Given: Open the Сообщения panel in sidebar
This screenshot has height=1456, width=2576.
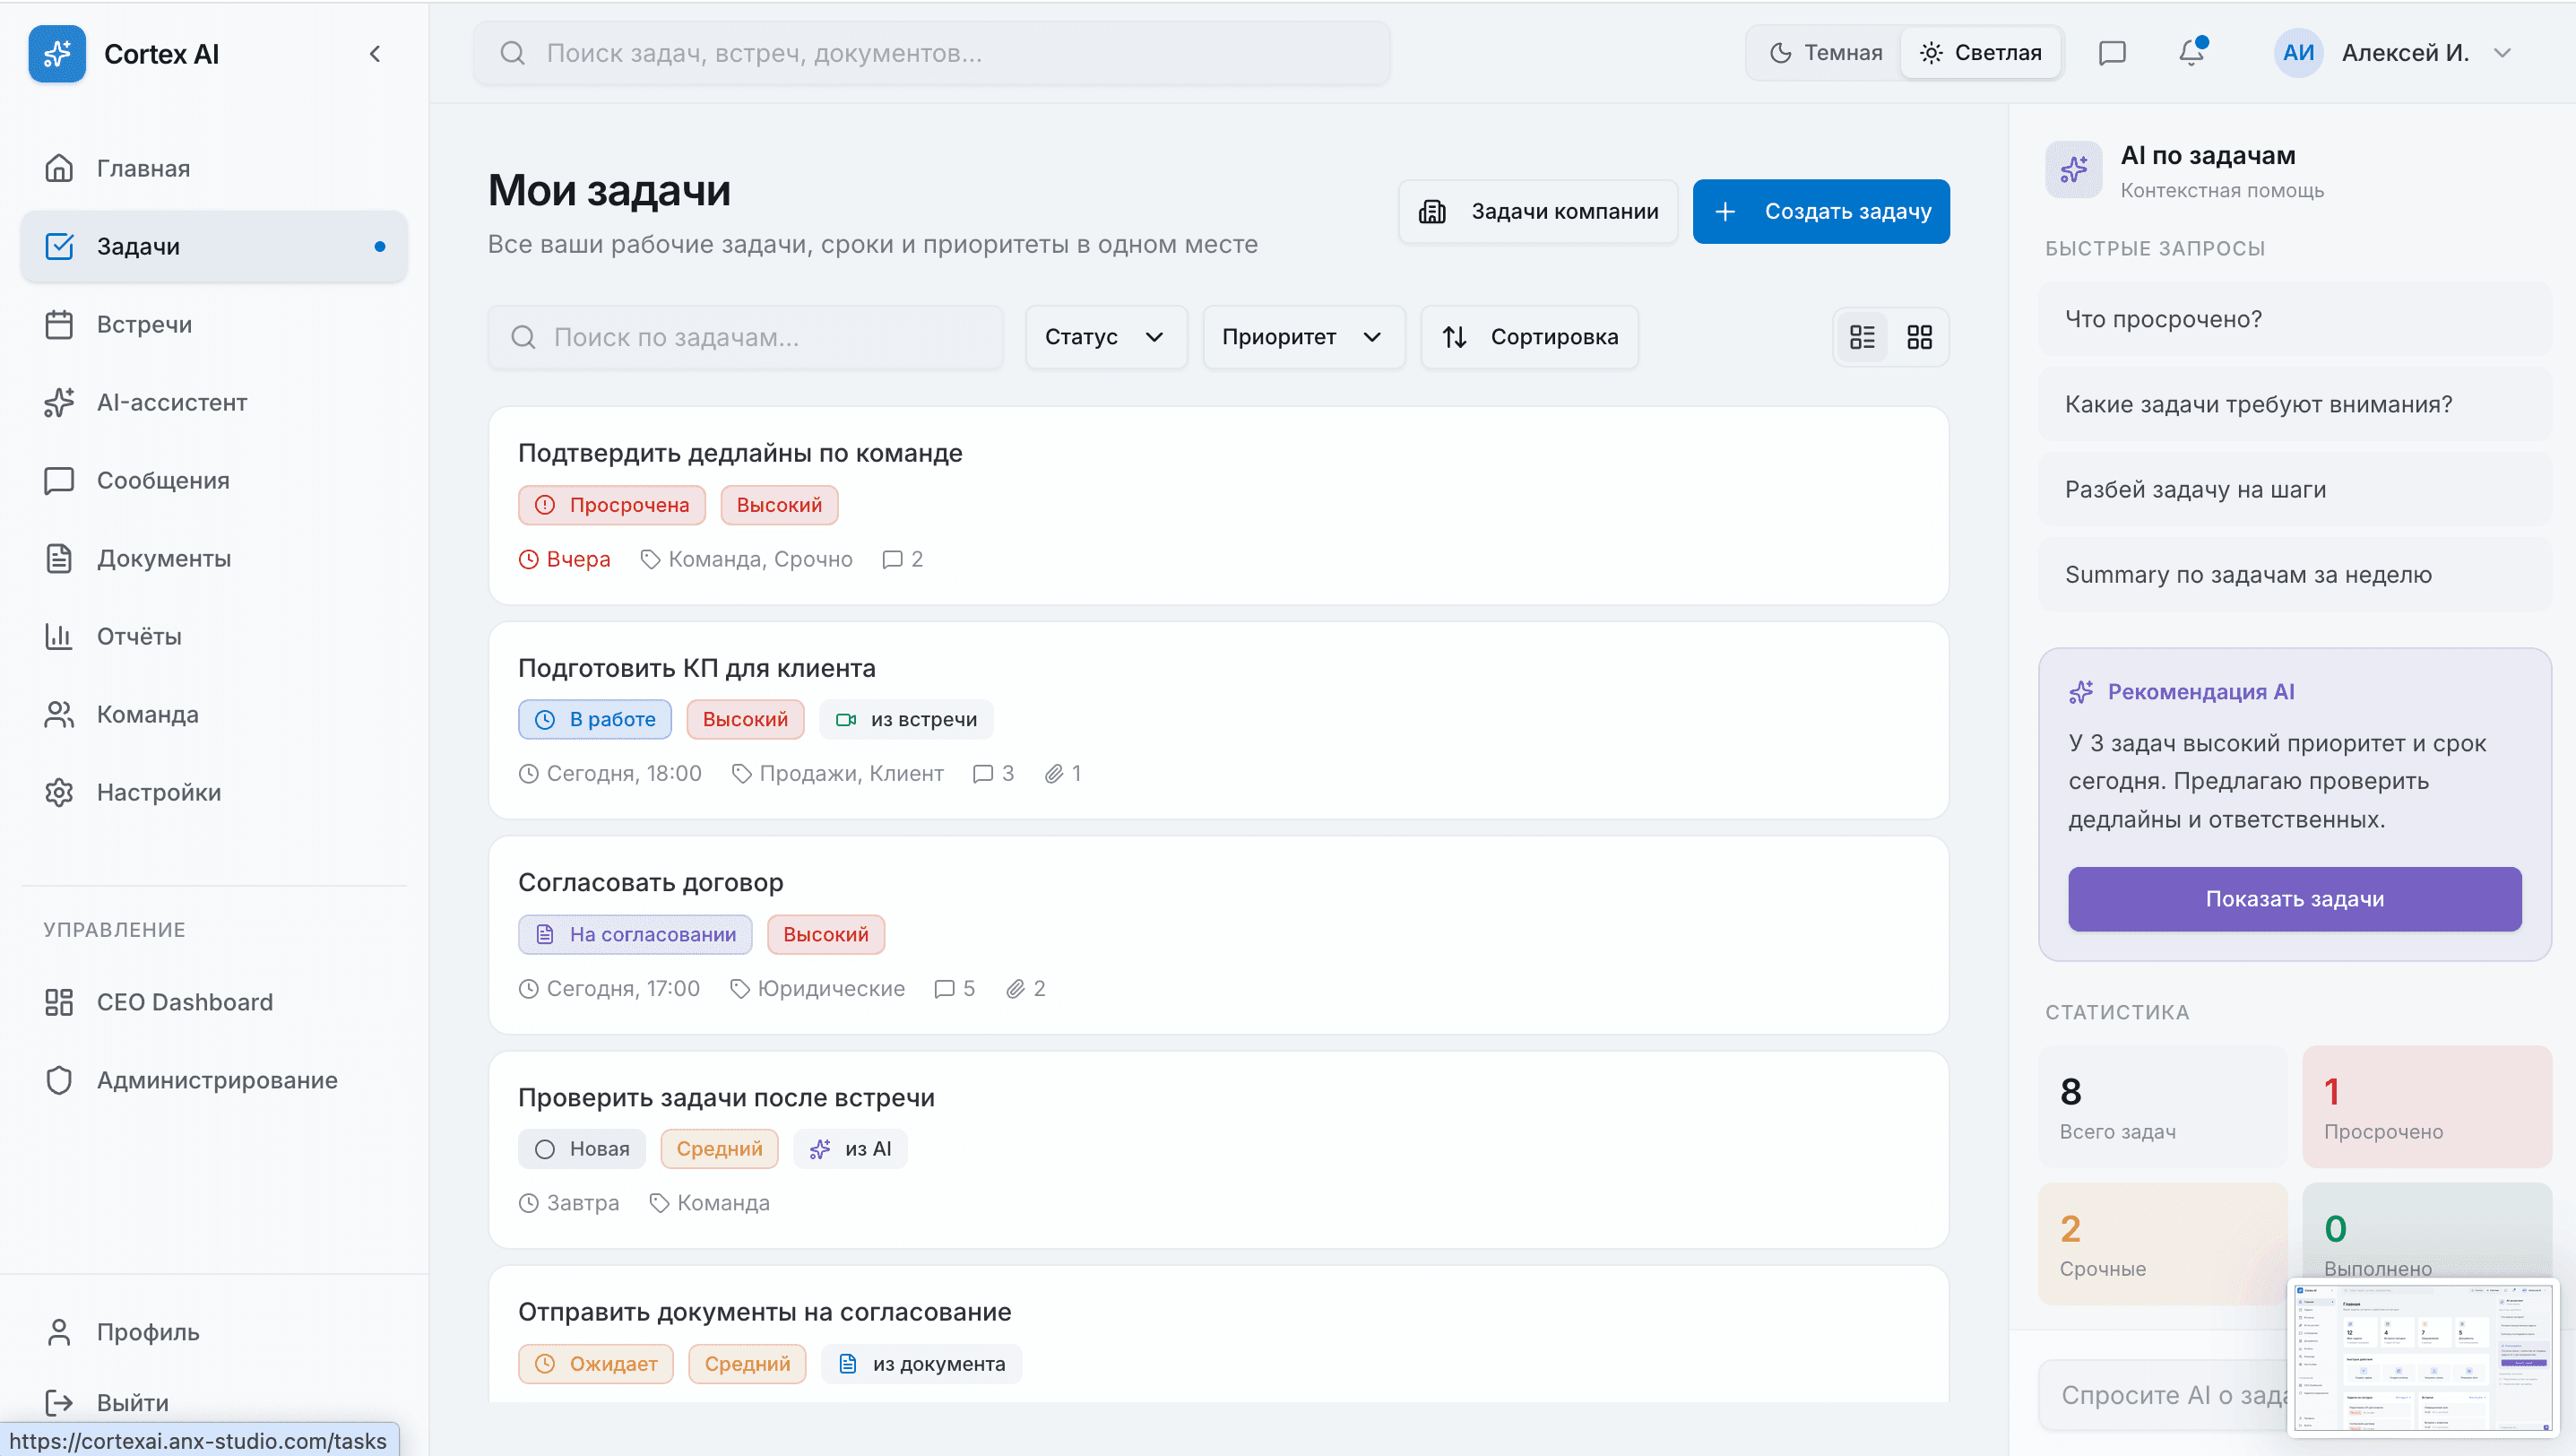Looking at the screenshot, I should pyautogui.click(x=163, y=480).
